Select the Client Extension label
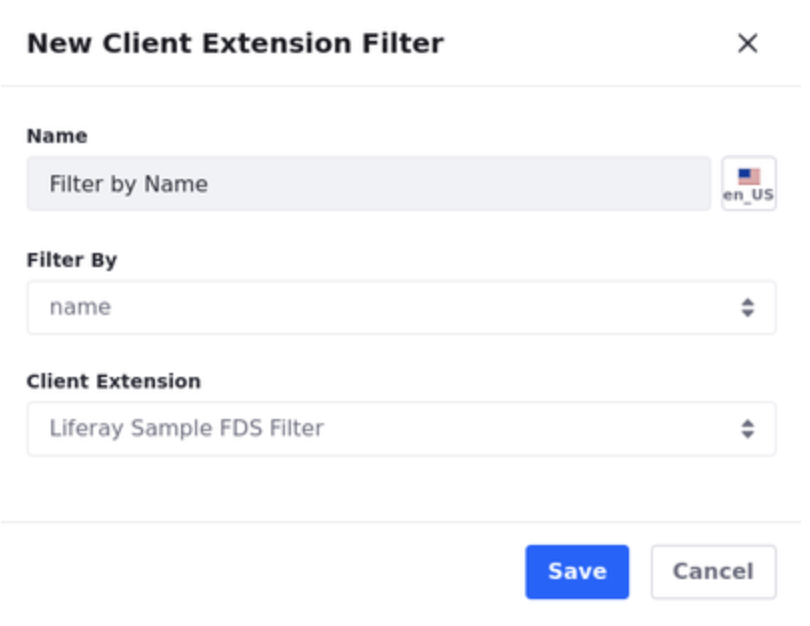The height and width of the screenshot is (626, 810). [x=114, y=382]
